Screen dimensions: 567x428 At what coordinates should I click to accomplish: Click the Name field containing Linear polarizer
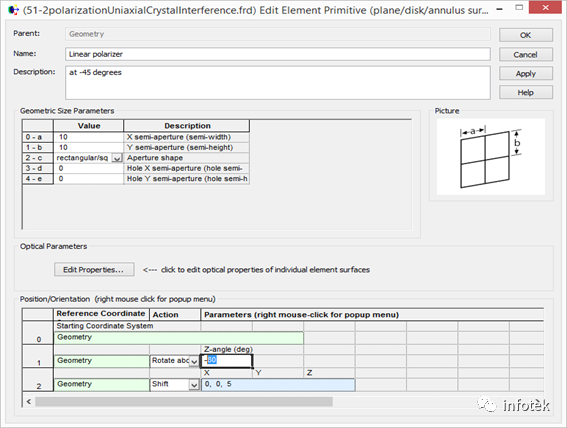click(x=278, y=54)
